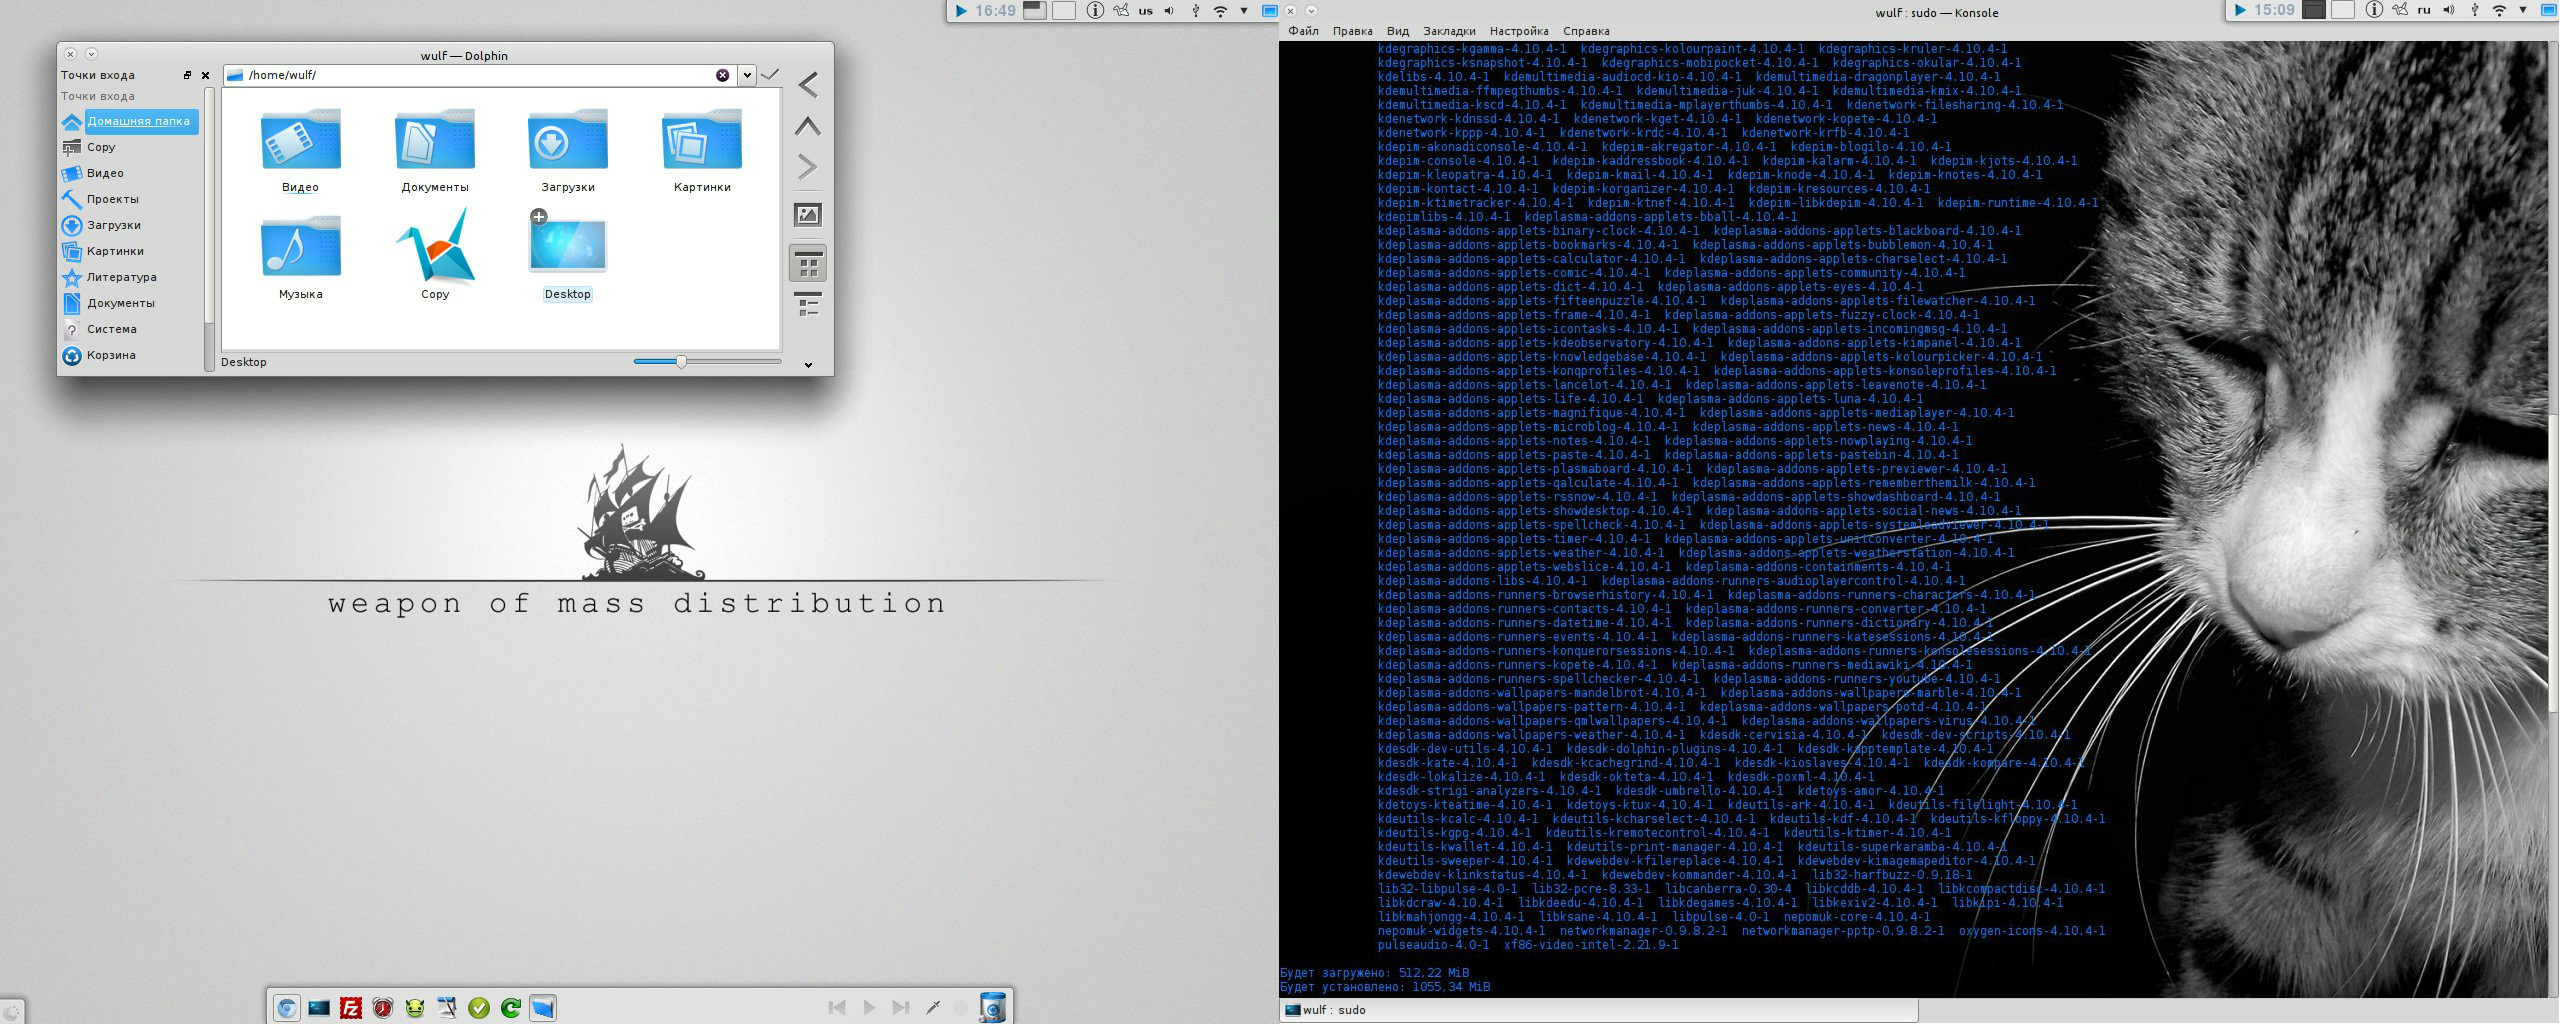The width and height of the screenshot is (2560, 1024).
Task: Toggle image preview mode in Dolphin
Action: click(x=808, y=215)
